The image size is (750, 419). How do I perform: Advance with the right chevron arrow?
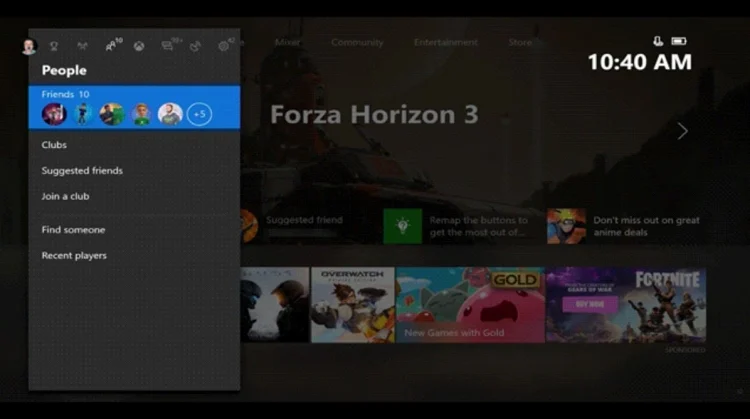[x=683, y=131]
